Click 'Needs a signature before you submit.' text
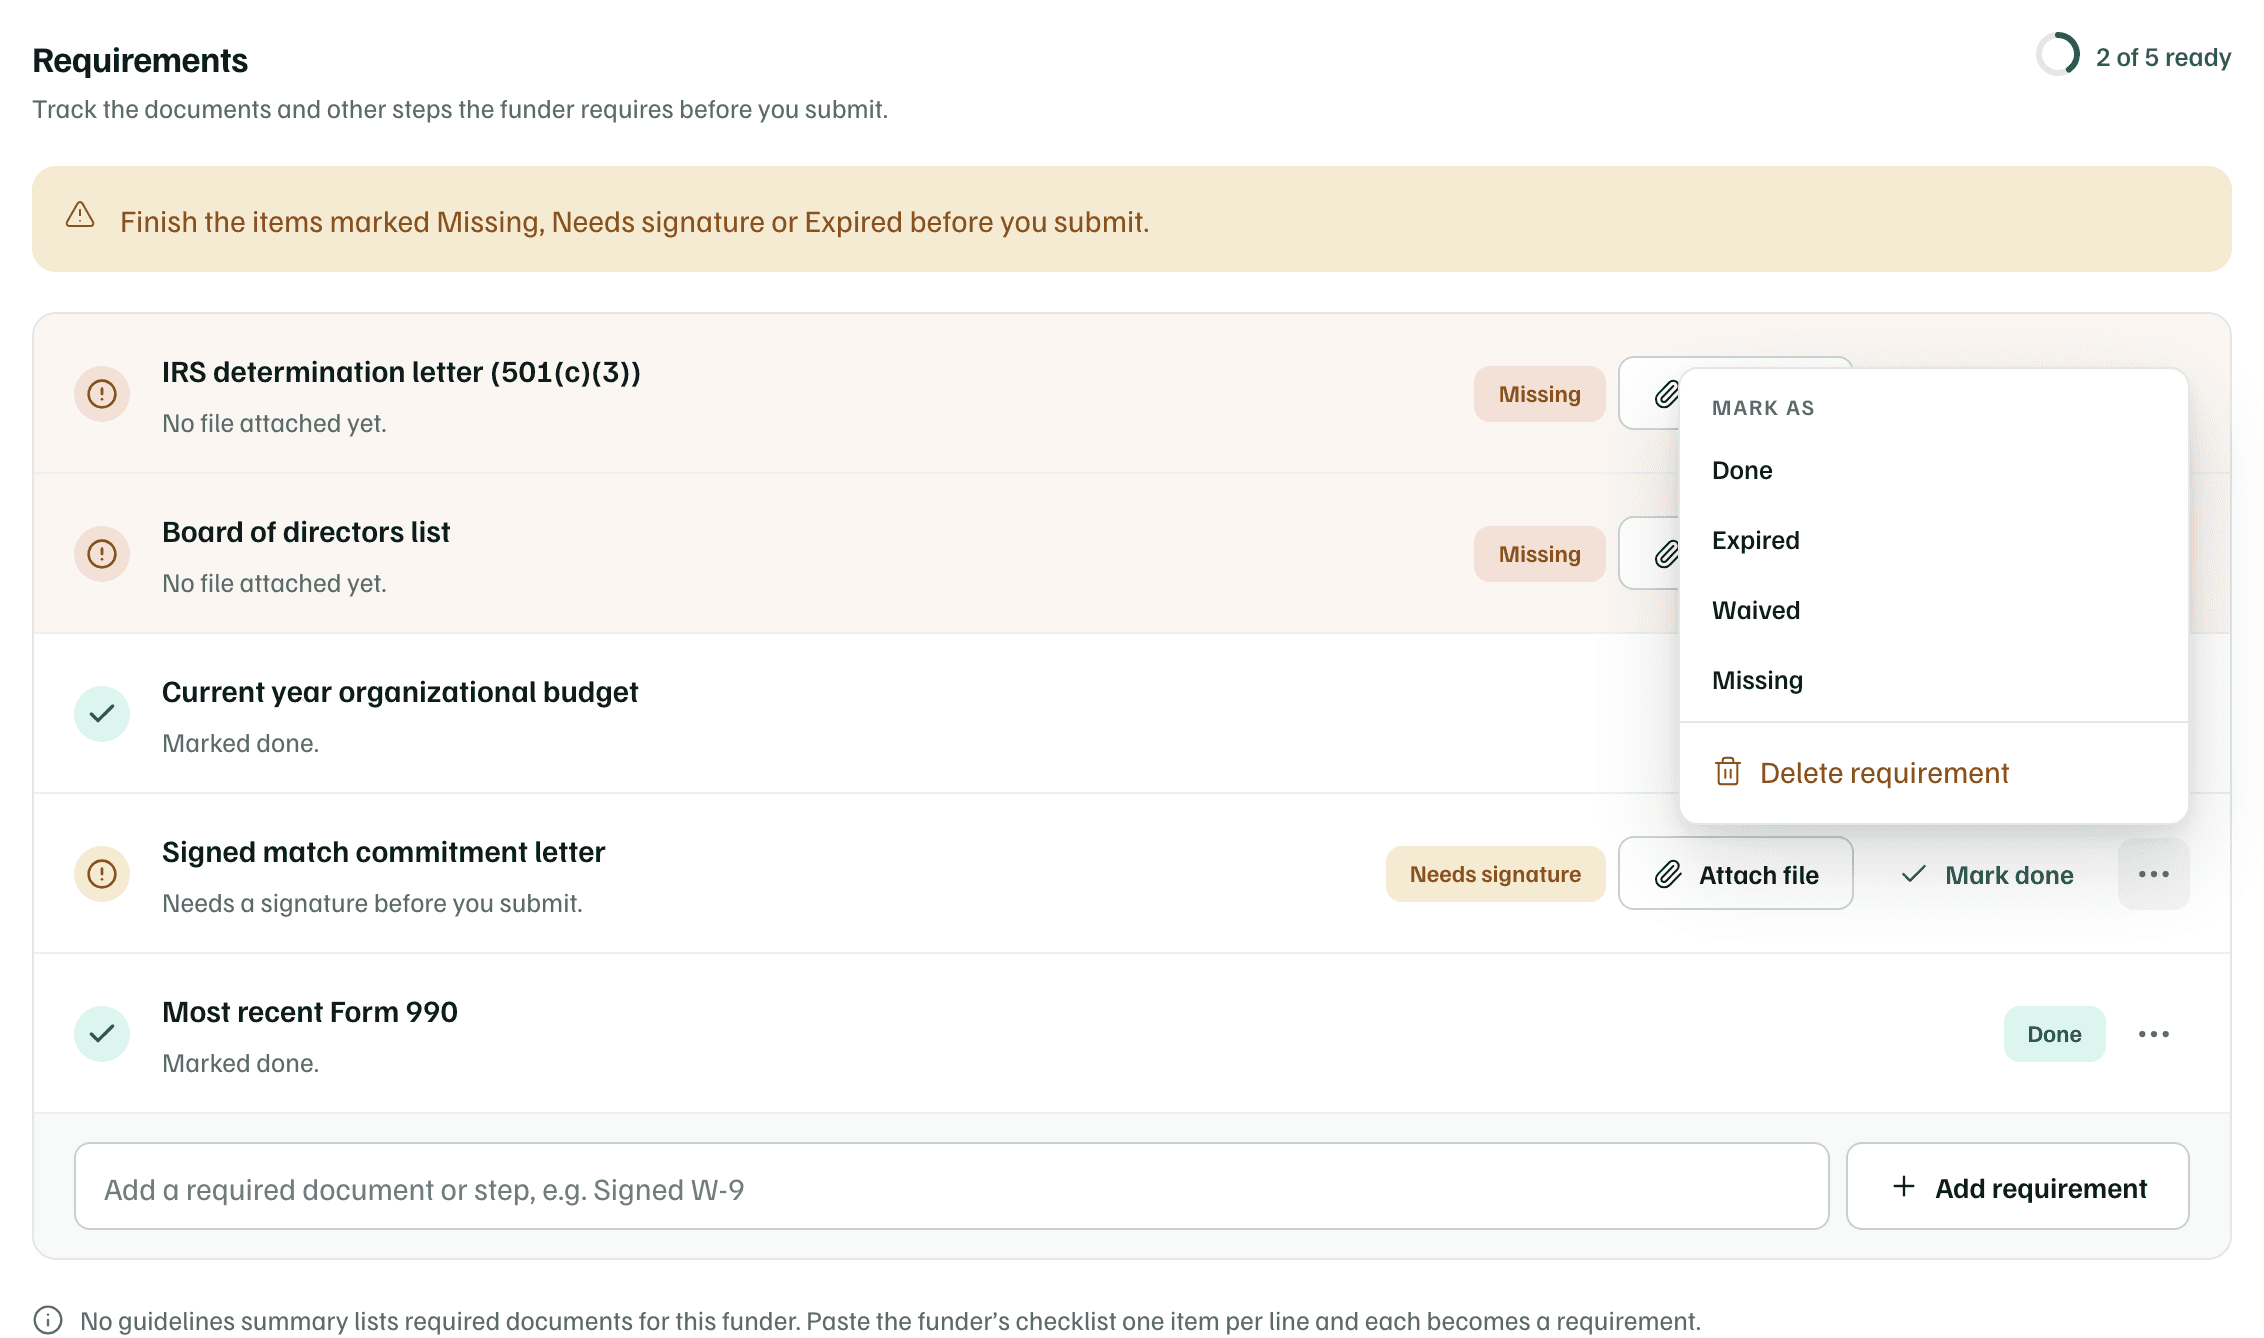Image resolution: width=2264 pixels, height=1338 pixels. [x=372, y=903]
